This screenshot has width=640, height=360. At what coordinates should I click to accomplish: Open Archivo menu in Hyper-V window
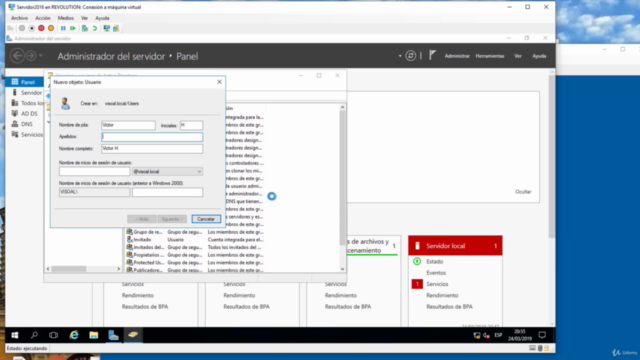point(19,18)
